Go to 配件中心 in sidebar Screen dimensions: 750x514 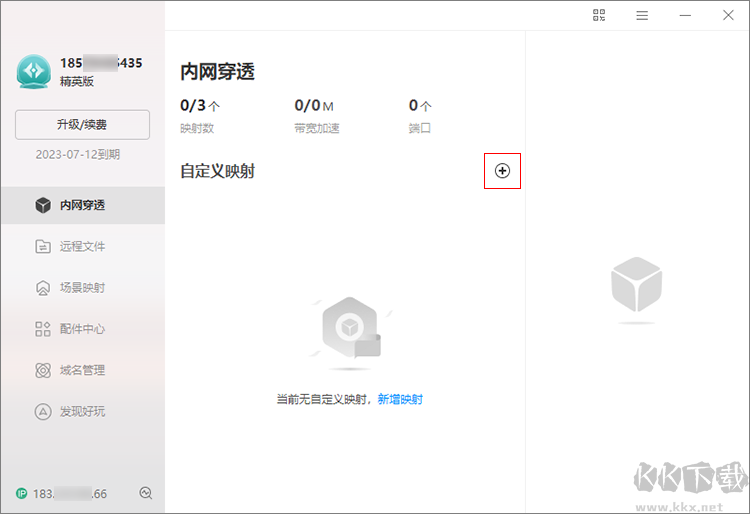[x=82, y=328]
